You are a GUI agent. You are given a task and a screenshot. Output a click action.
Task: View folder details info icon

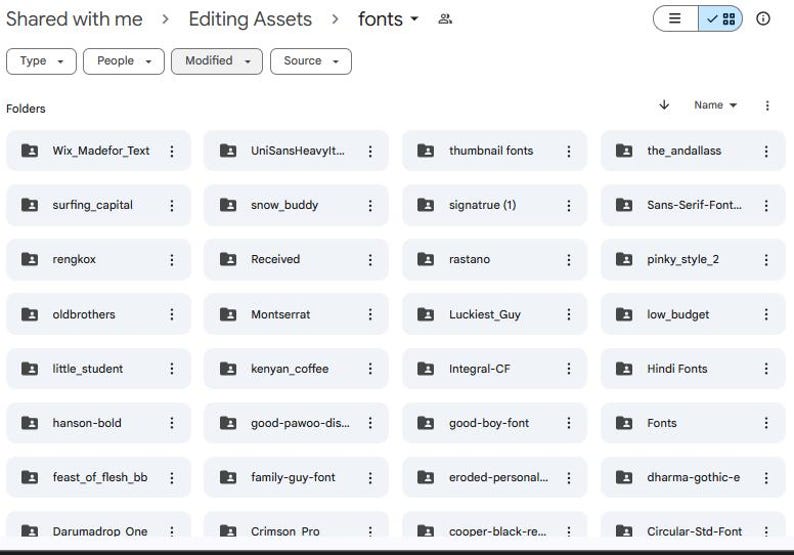tap(763, 19)
